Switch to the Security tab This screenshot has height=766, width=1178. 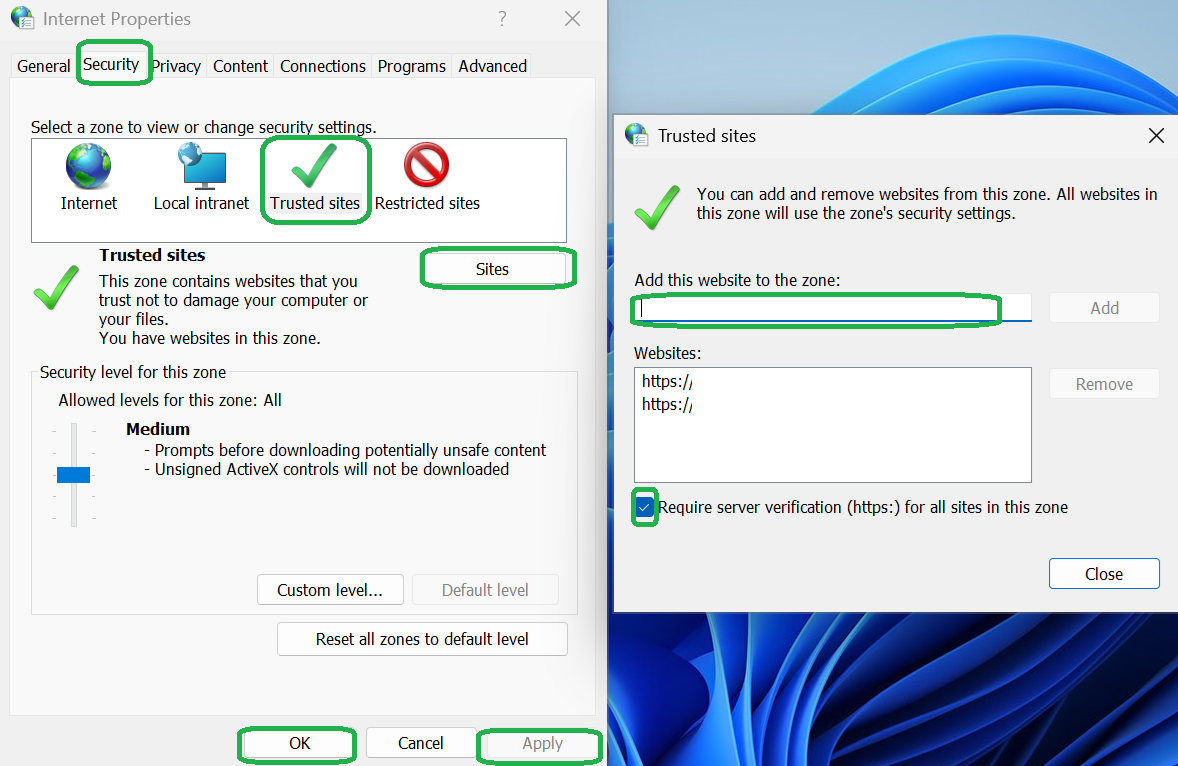click(x=111, y=65)
